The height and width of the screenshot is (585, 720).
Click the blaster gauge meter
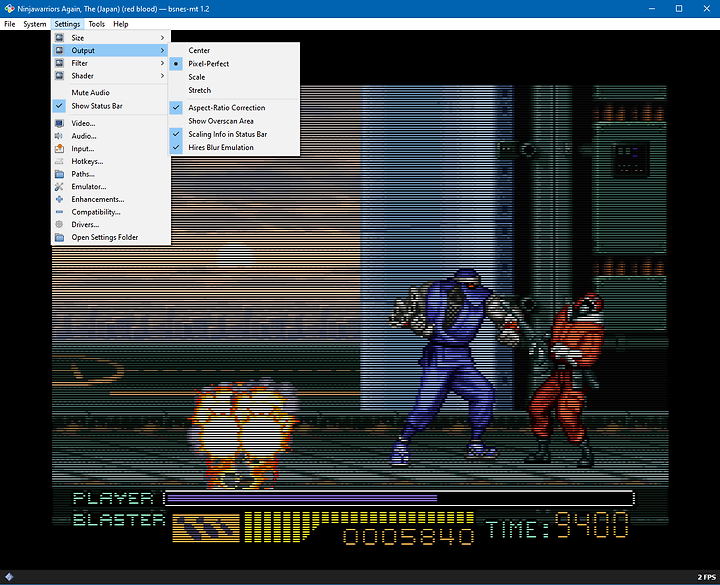(x=359, y=526)
